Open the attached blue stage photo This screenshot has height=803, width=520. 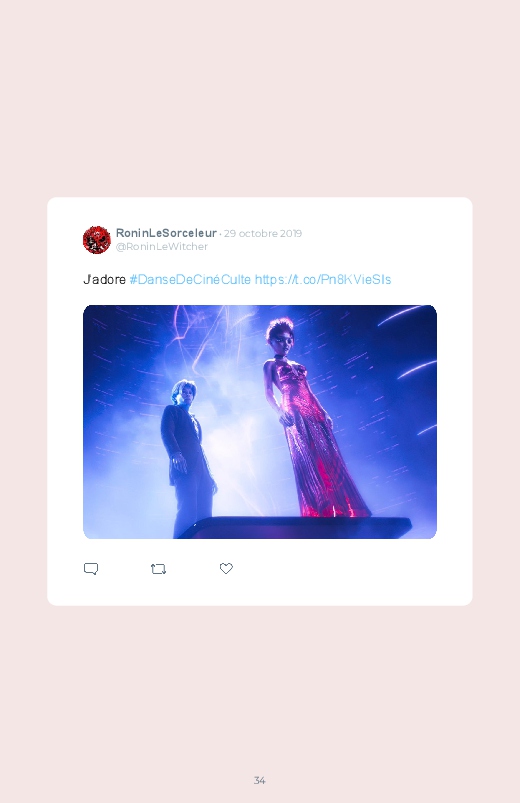[x=260, y=421]
